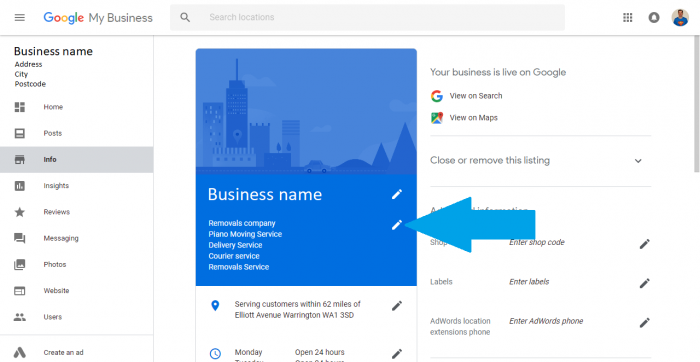The image size is (700, 362).
Task: Click the Posts sidebar icon
Action: 20,133
